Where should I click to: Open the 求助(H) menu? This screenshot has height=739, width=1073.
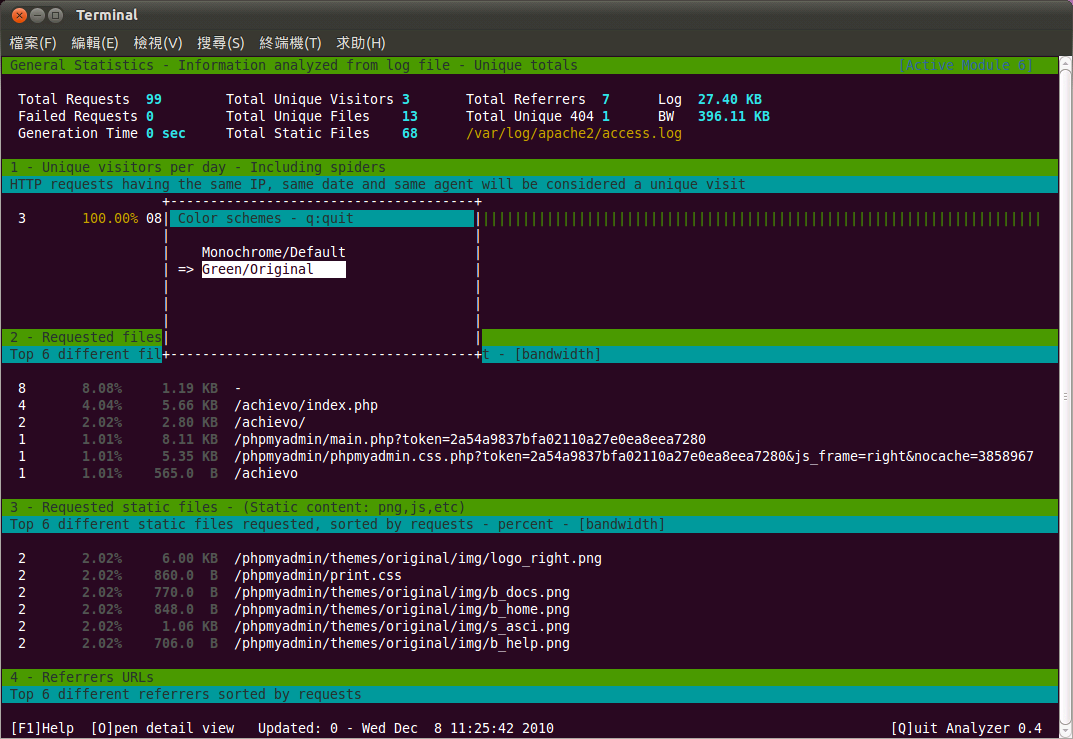361,43
